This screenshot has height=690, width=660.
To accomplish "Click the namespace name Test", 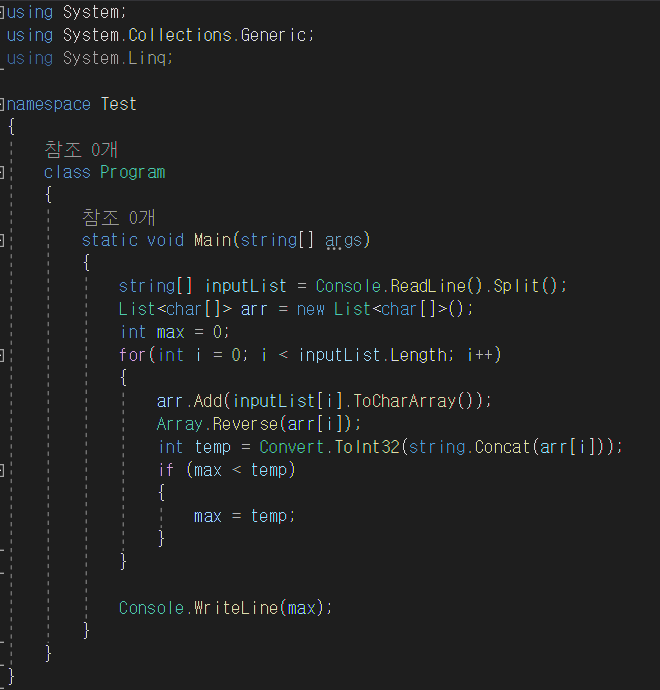I will [x=119, y=104].
